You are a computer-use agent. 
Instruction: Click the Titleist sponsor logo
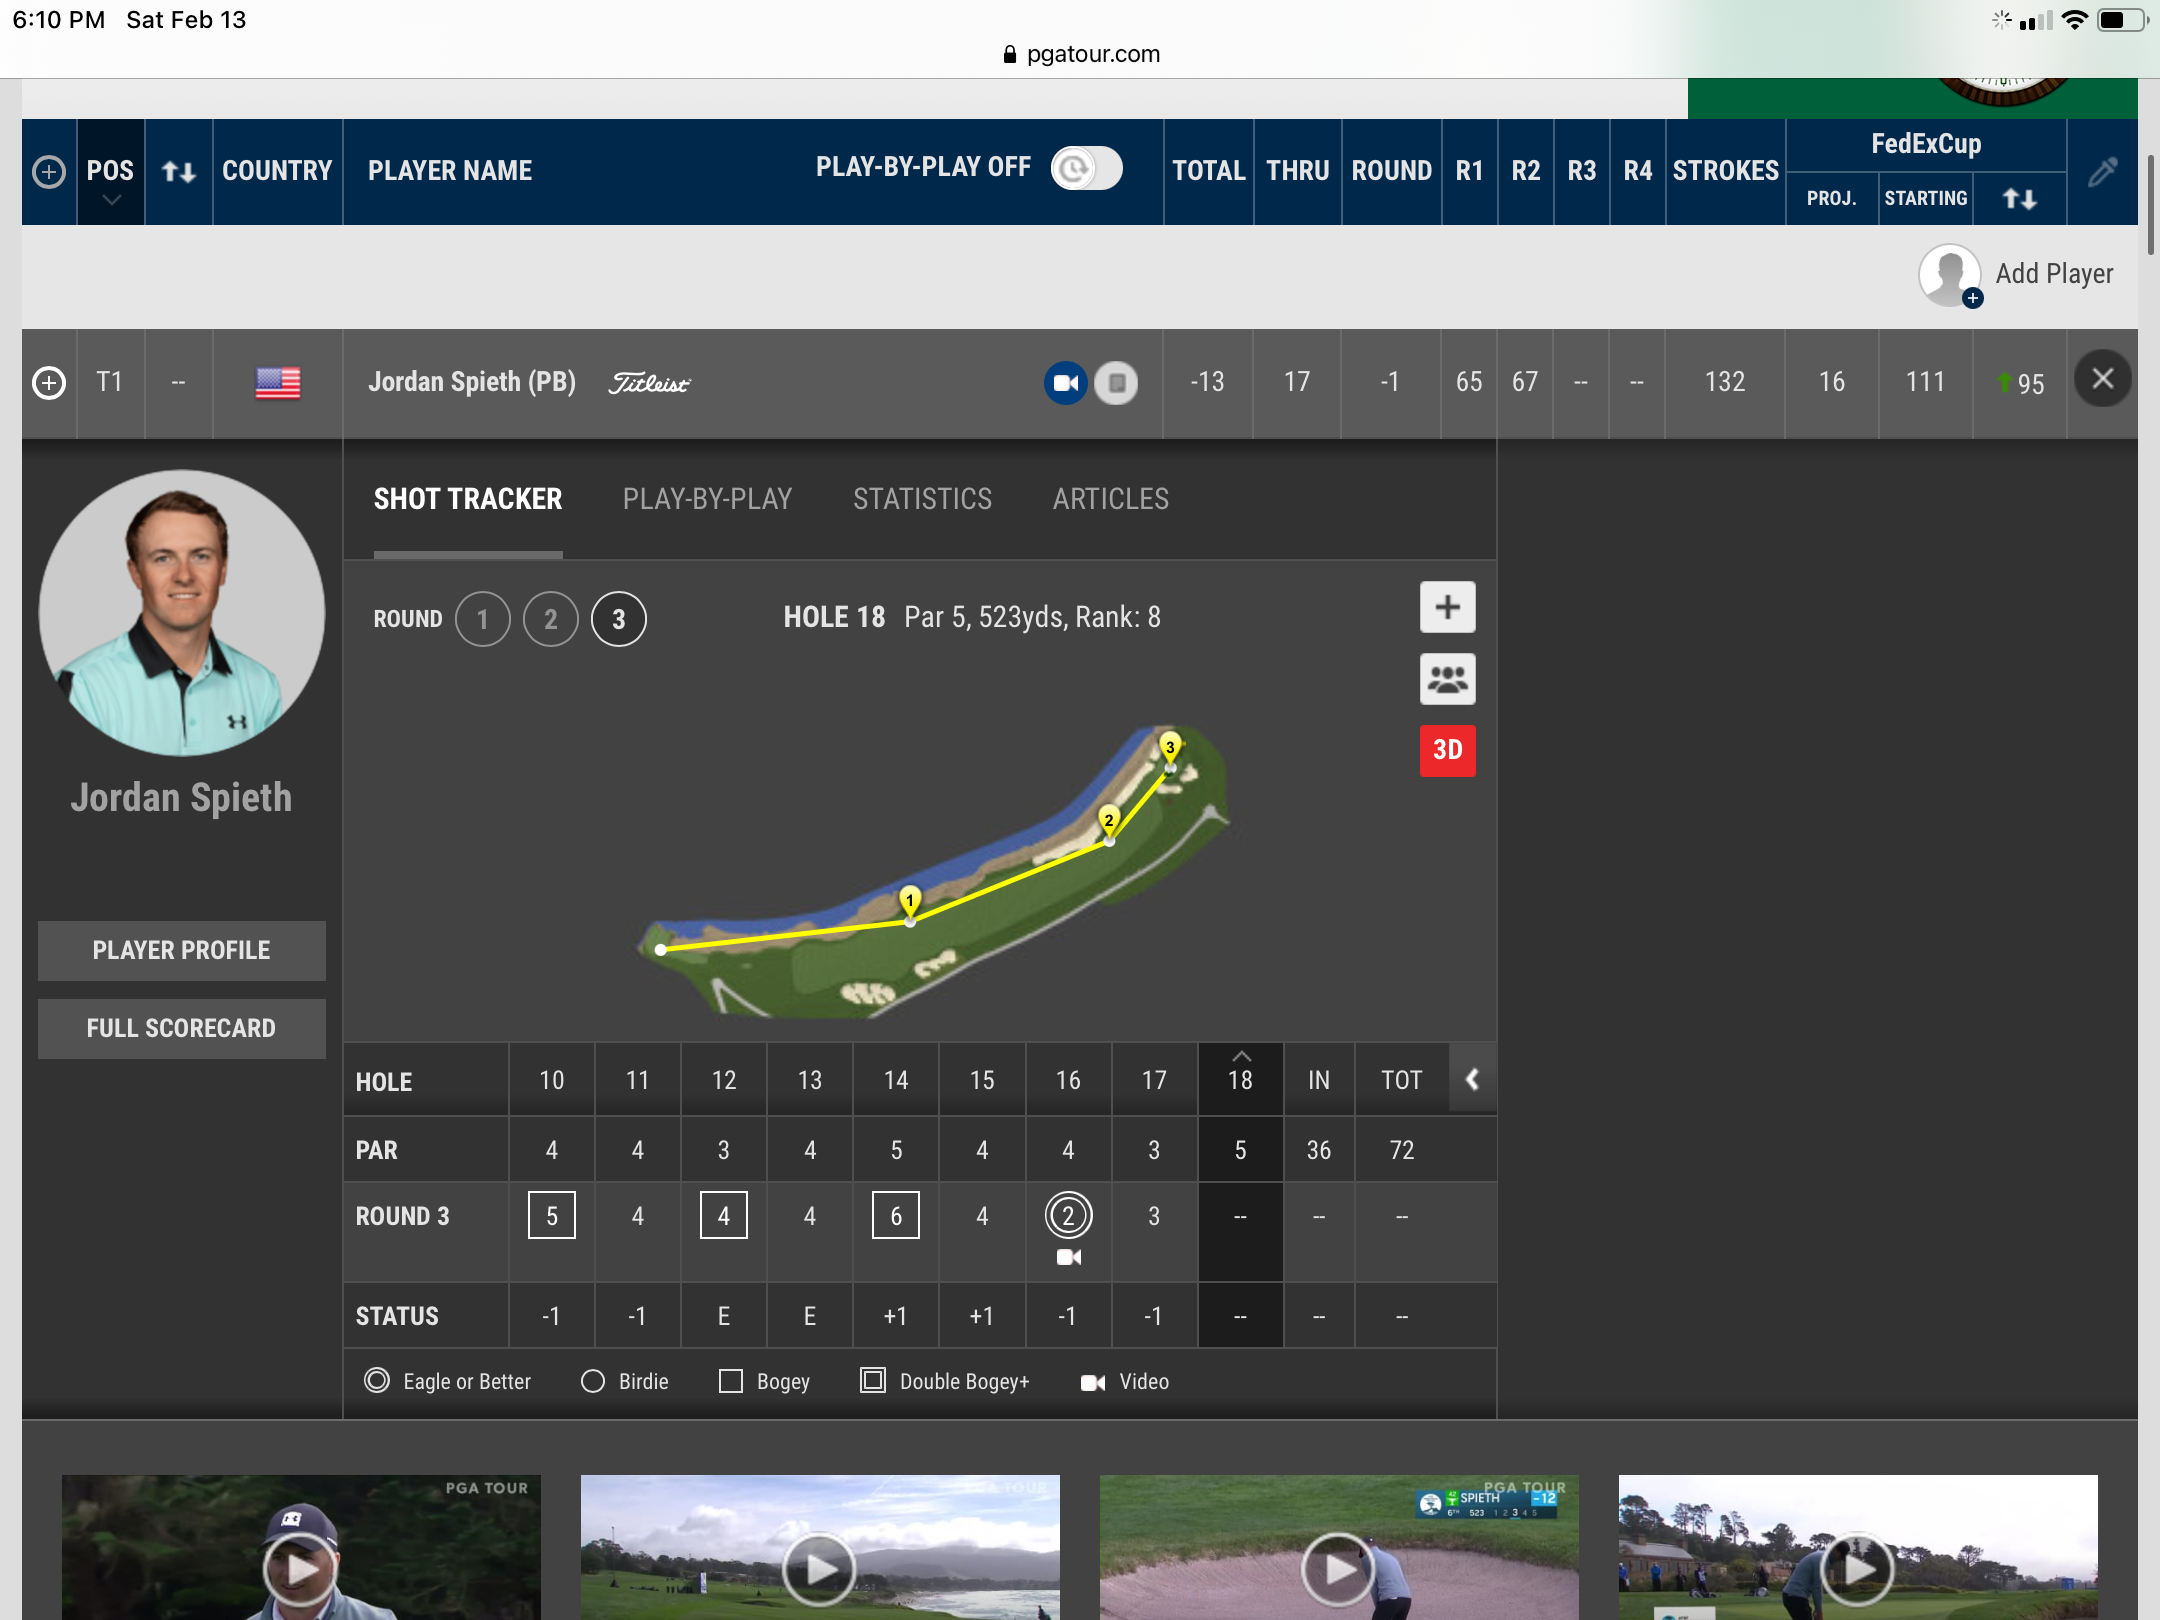click(650, 383)
